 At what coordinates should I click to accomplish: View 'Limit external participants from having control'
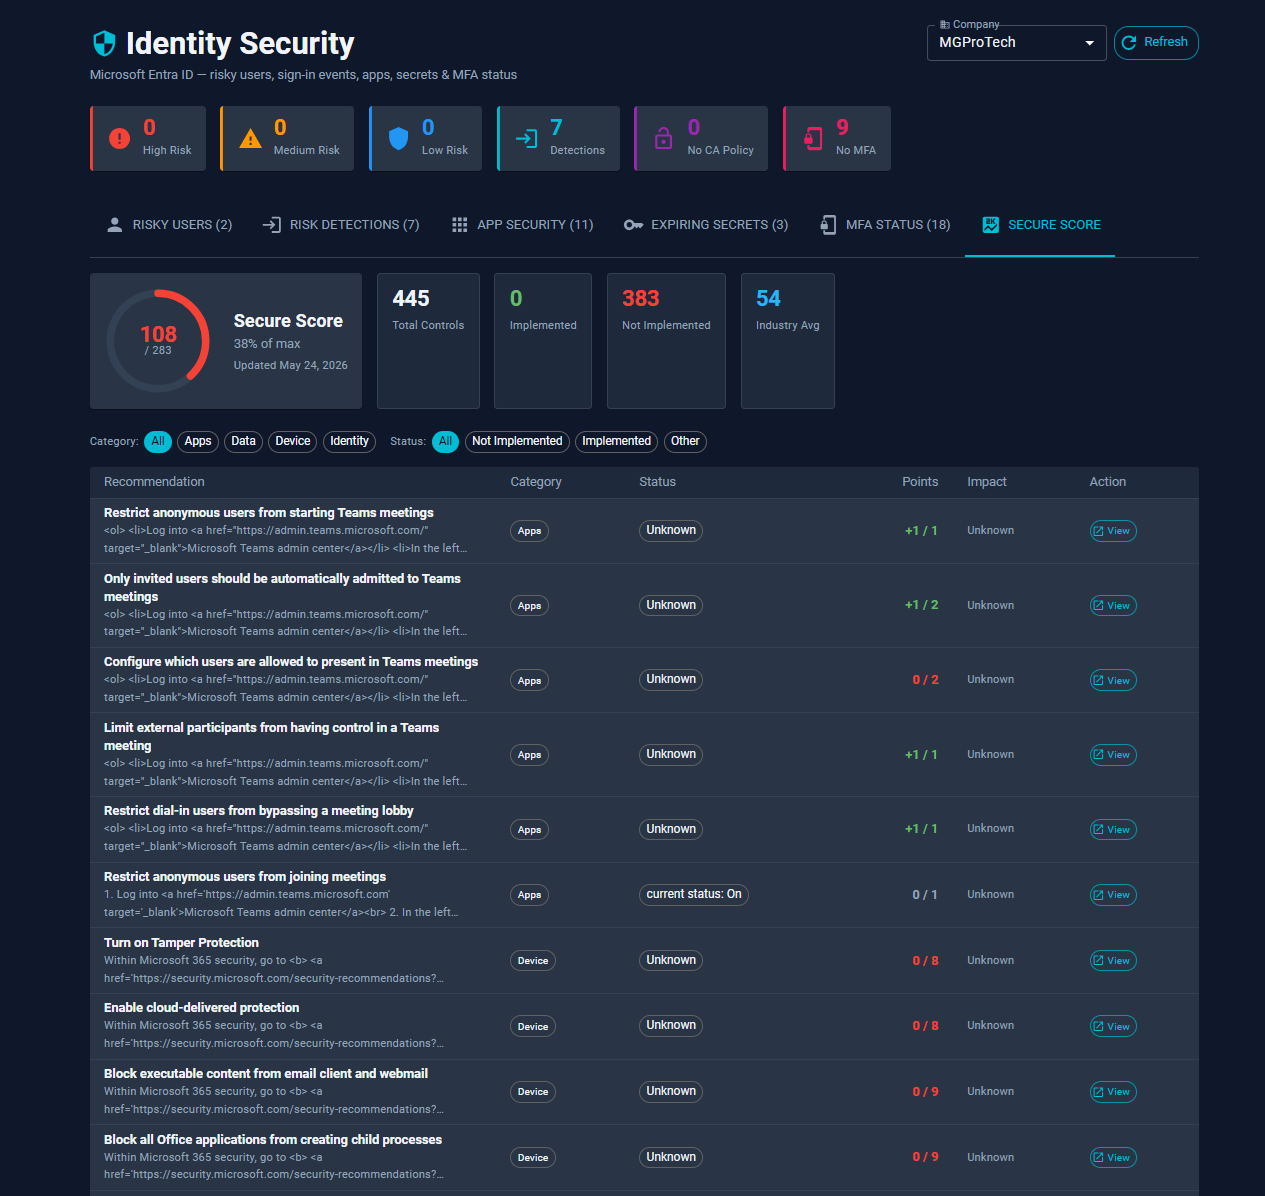(x=1113, y=755)
